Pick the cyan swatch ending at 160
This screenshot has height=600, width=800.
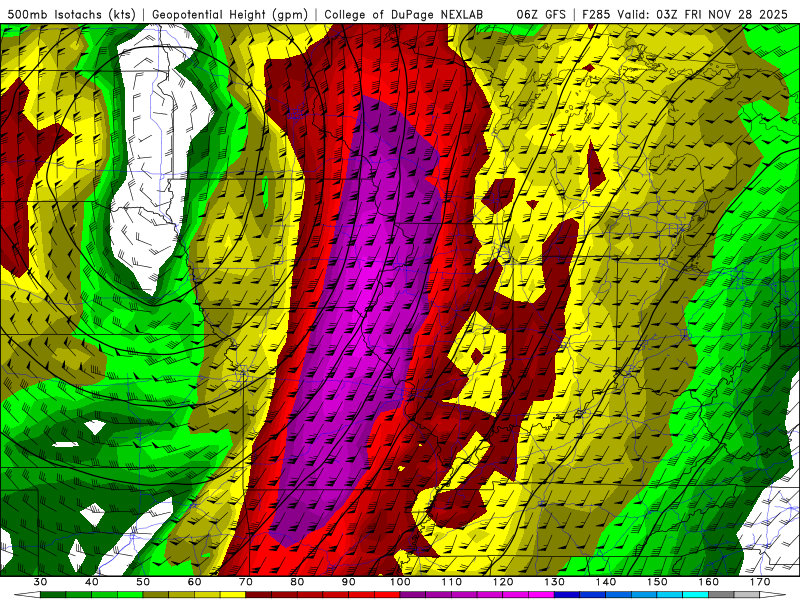click(x=695, y=595)
